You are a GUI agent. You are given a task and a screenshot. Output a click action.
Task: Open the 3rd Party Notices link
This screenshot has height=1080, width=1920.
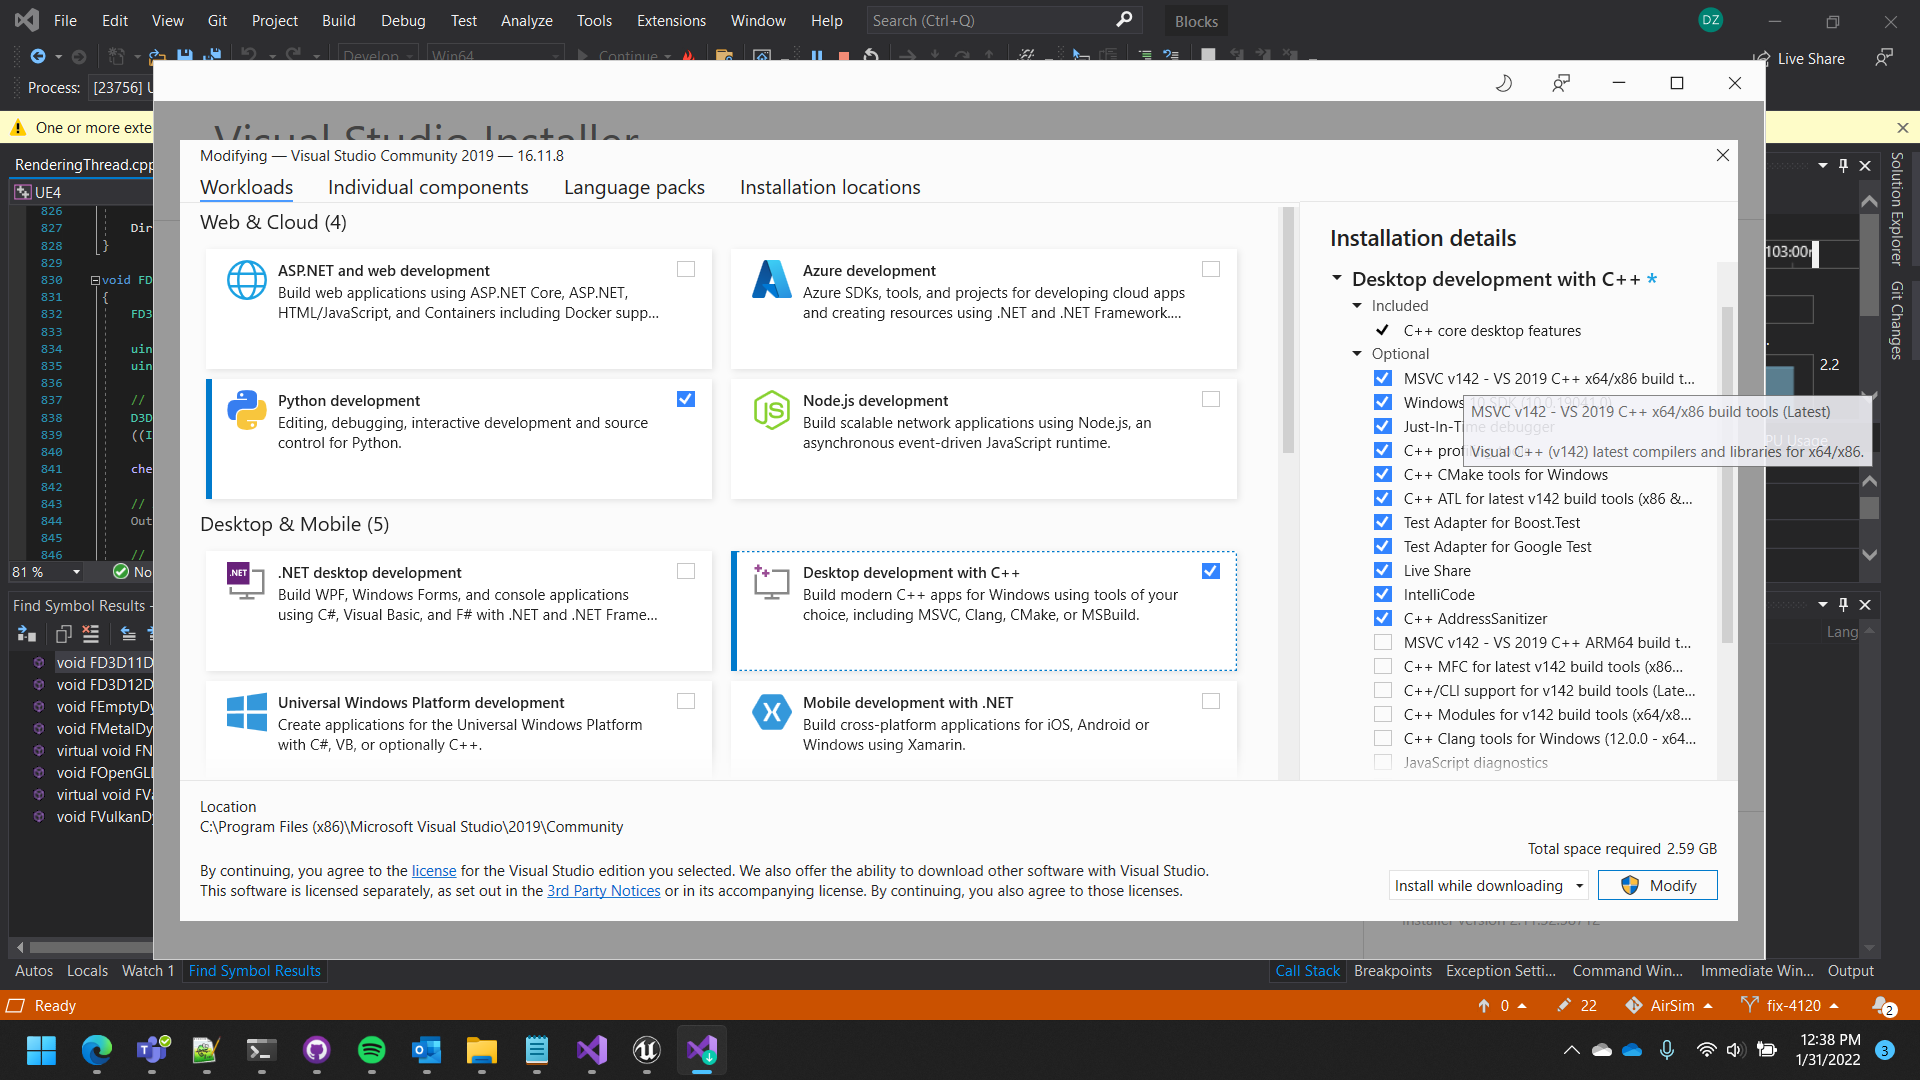click(x=603, y=890)
